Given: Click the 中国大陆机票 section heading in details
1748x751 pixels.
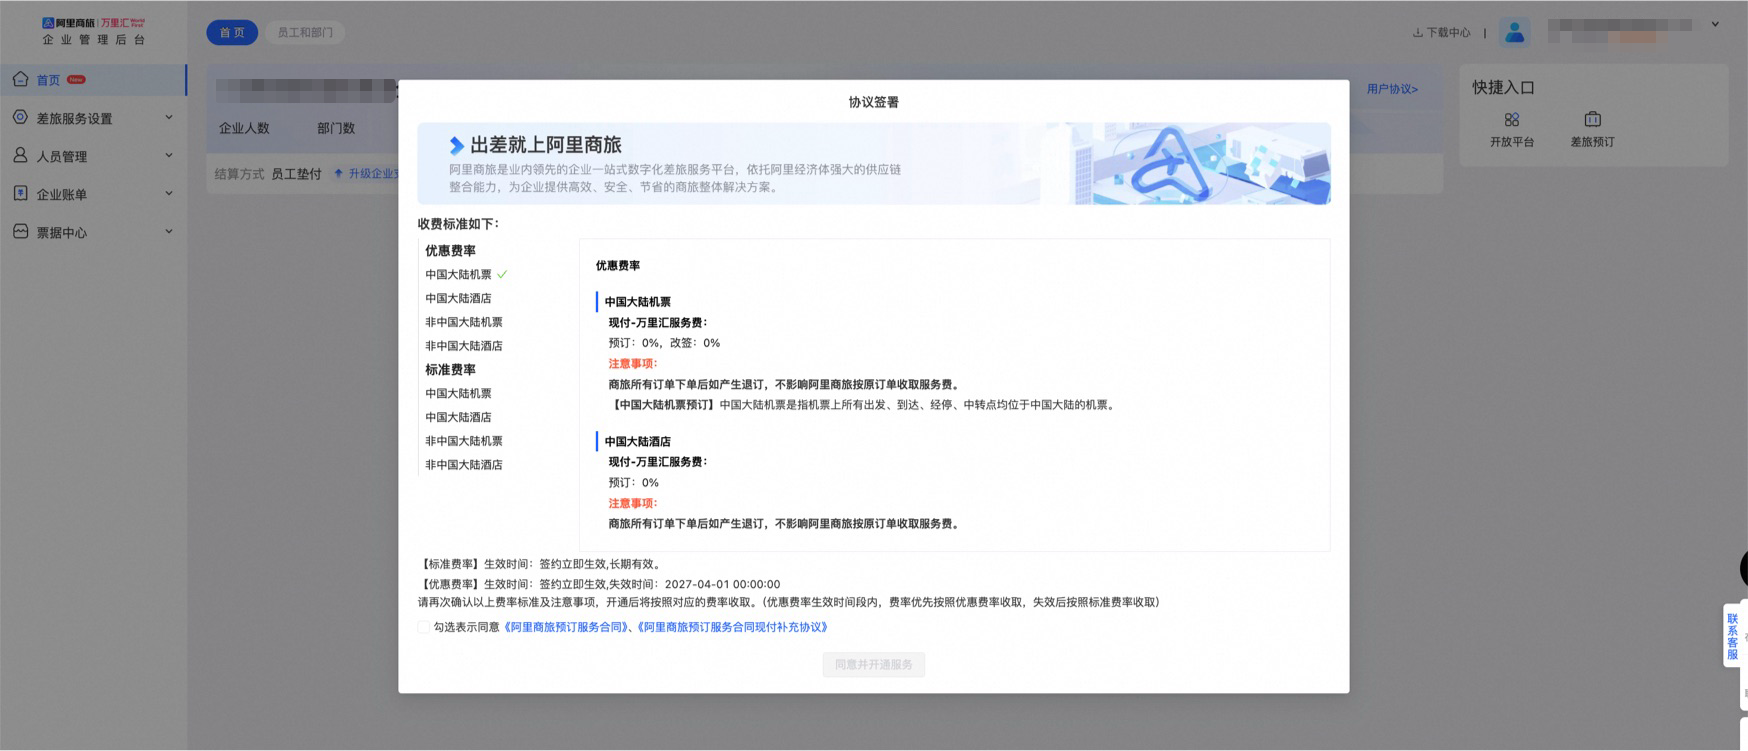Looking at the screenshot, I should (x=637, y=302).
